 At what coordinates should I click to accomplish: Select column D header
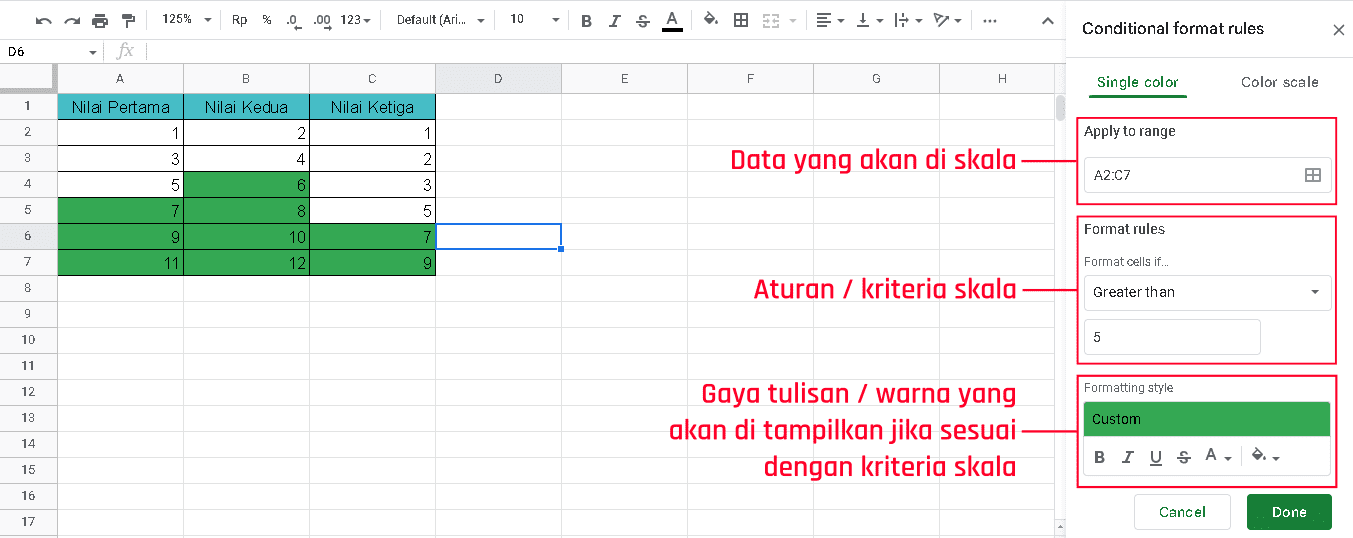tap(498, 79)
